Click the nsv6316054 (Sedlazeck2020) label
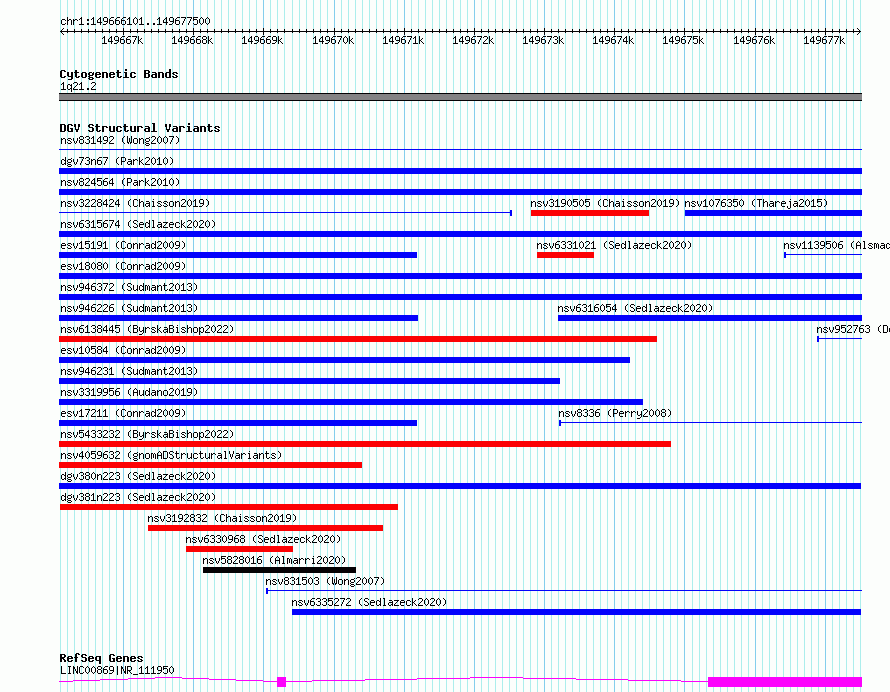Image resolution: width=890 pixels, height=692 pixels. pos(635,308)
